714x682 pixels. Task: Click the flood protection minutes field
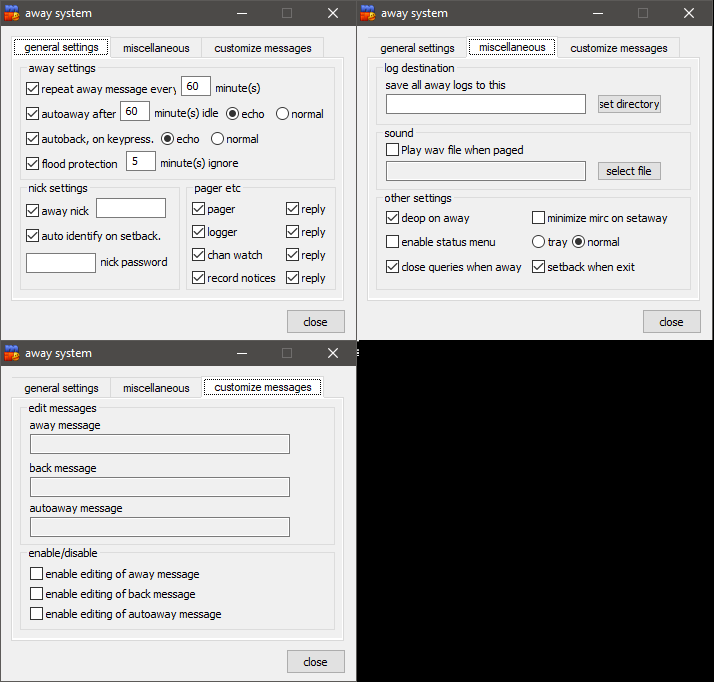(x=141, y=161)
